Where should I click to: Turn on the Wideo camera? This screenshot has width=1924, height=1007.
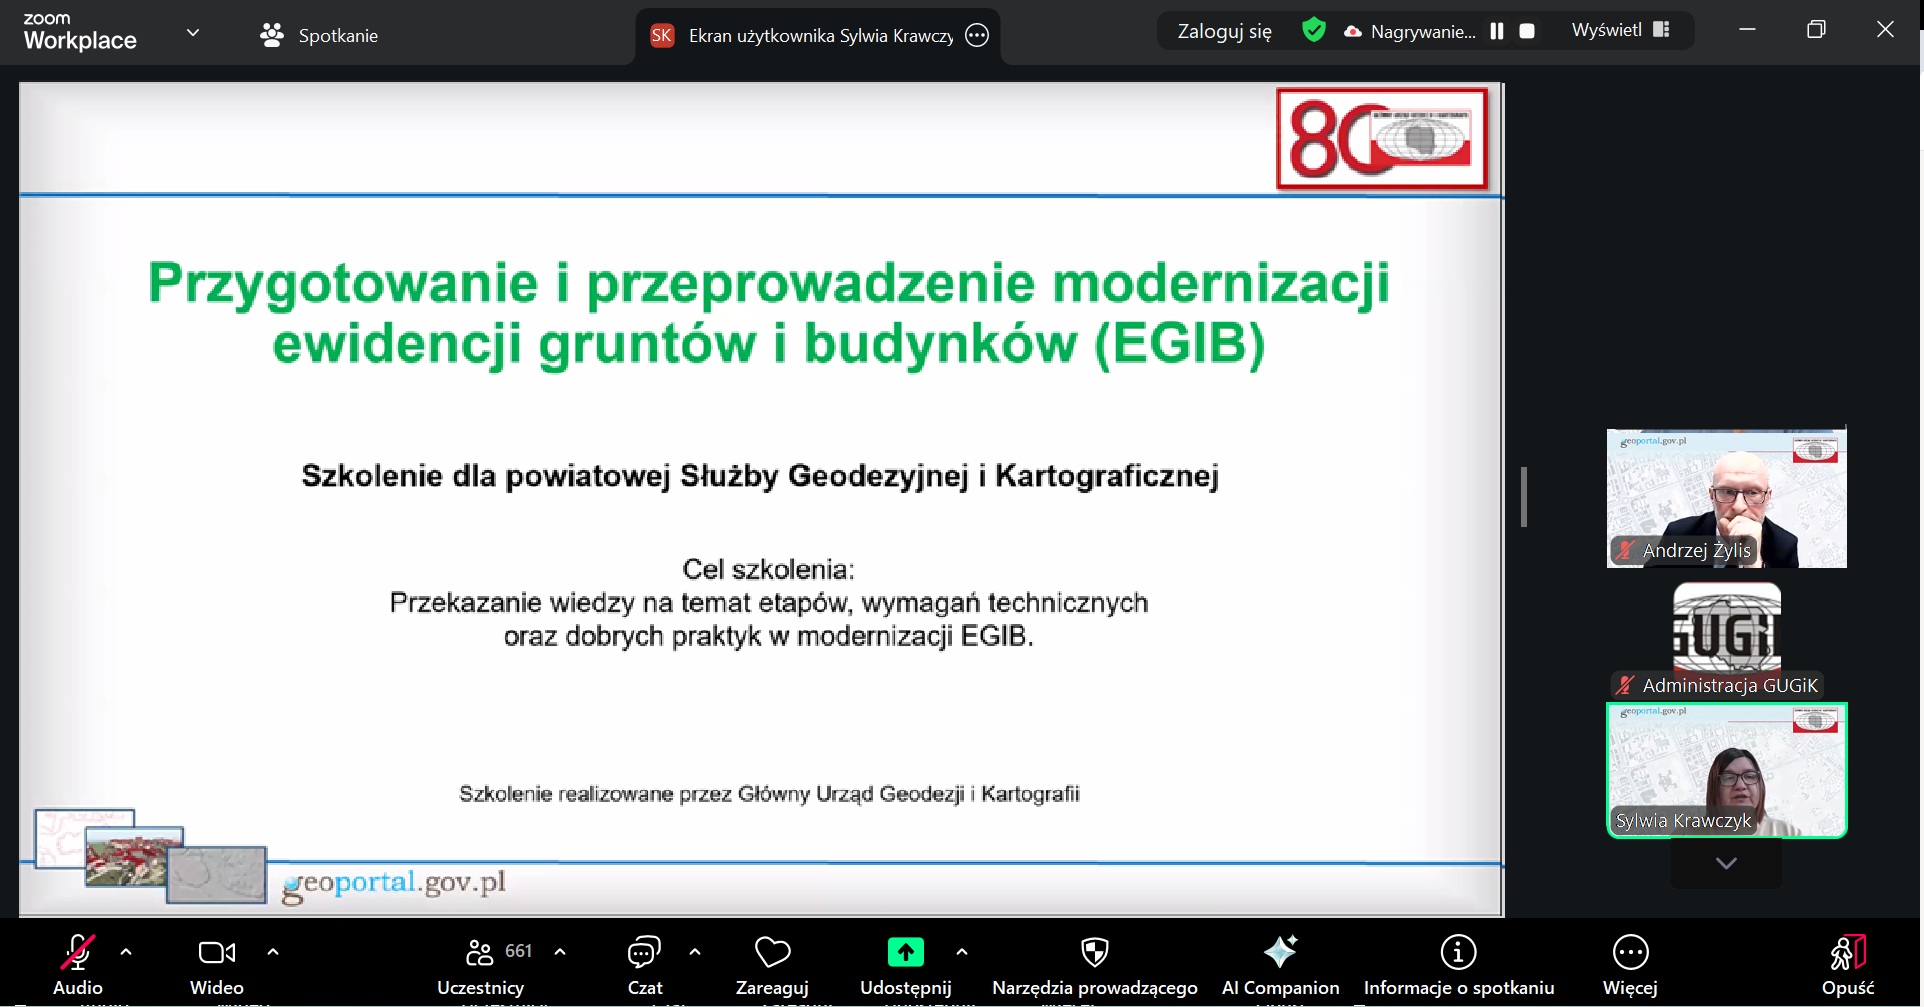coord(216,953)
